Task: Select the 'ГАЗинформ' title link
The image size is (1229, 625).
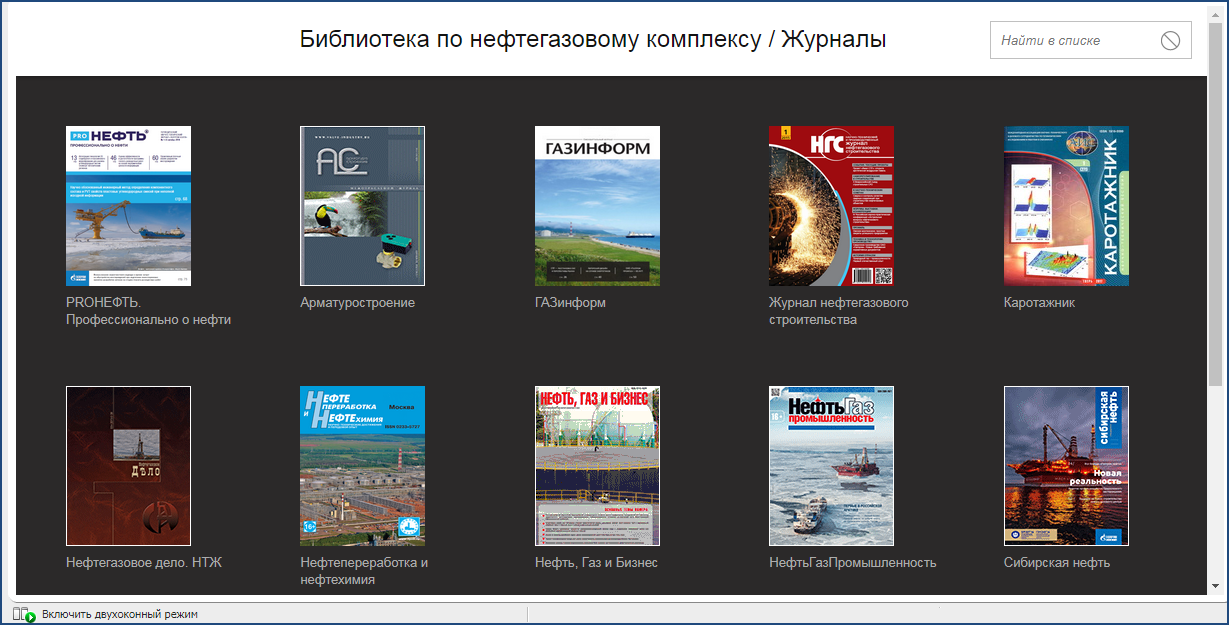Action: [x=570, y=302]
